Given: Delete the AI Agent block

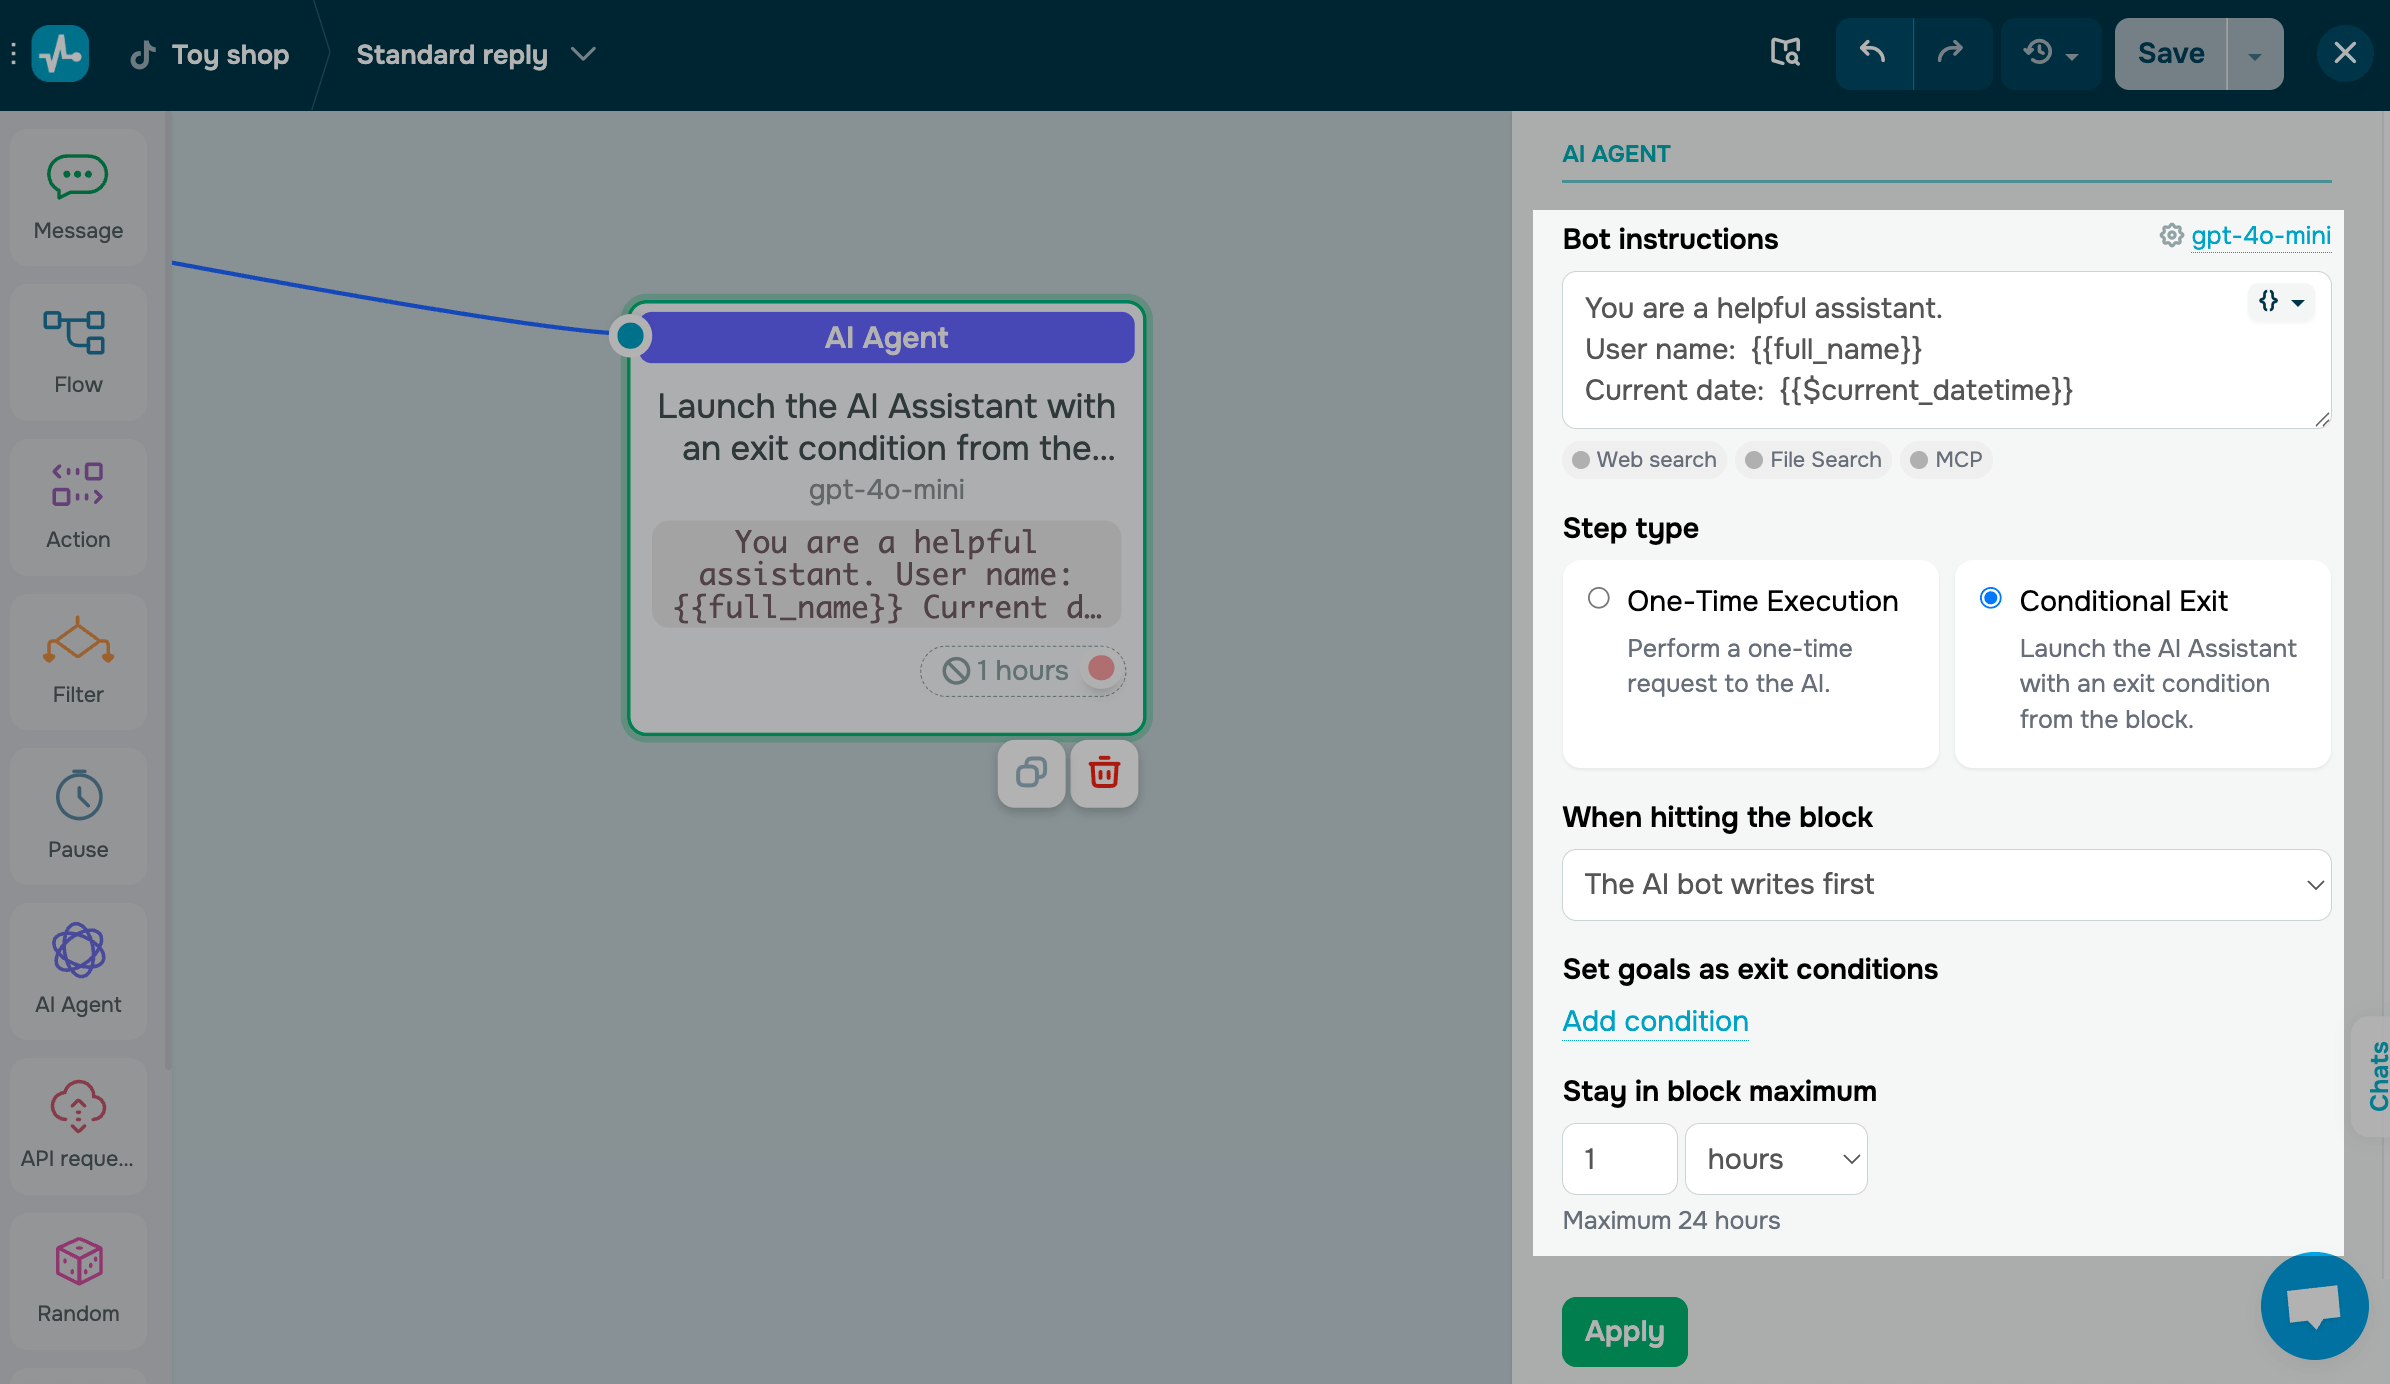Looking at the screenshot, I should click(x=1104, y=773).
